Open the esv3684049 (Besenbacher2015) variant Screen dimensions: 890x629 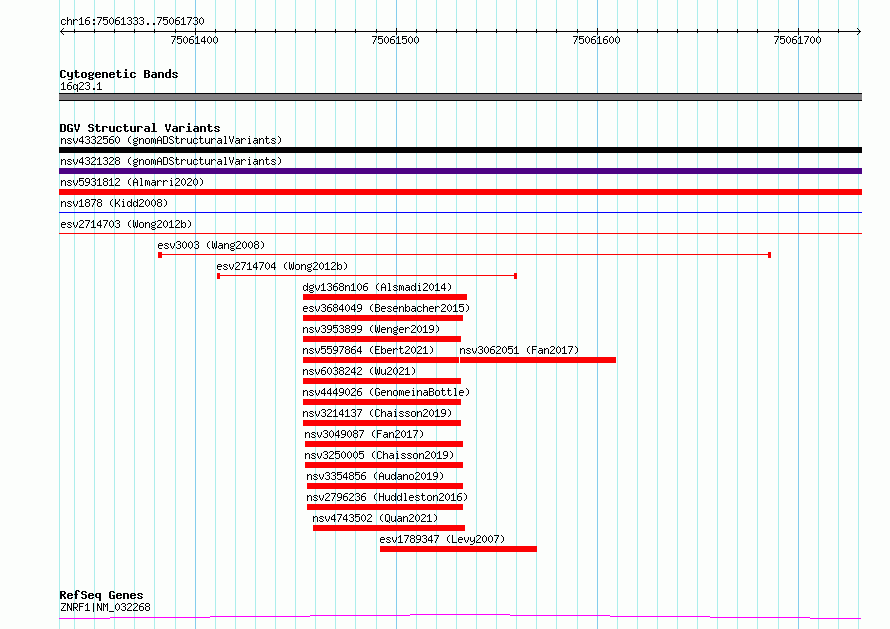(386, 308)
